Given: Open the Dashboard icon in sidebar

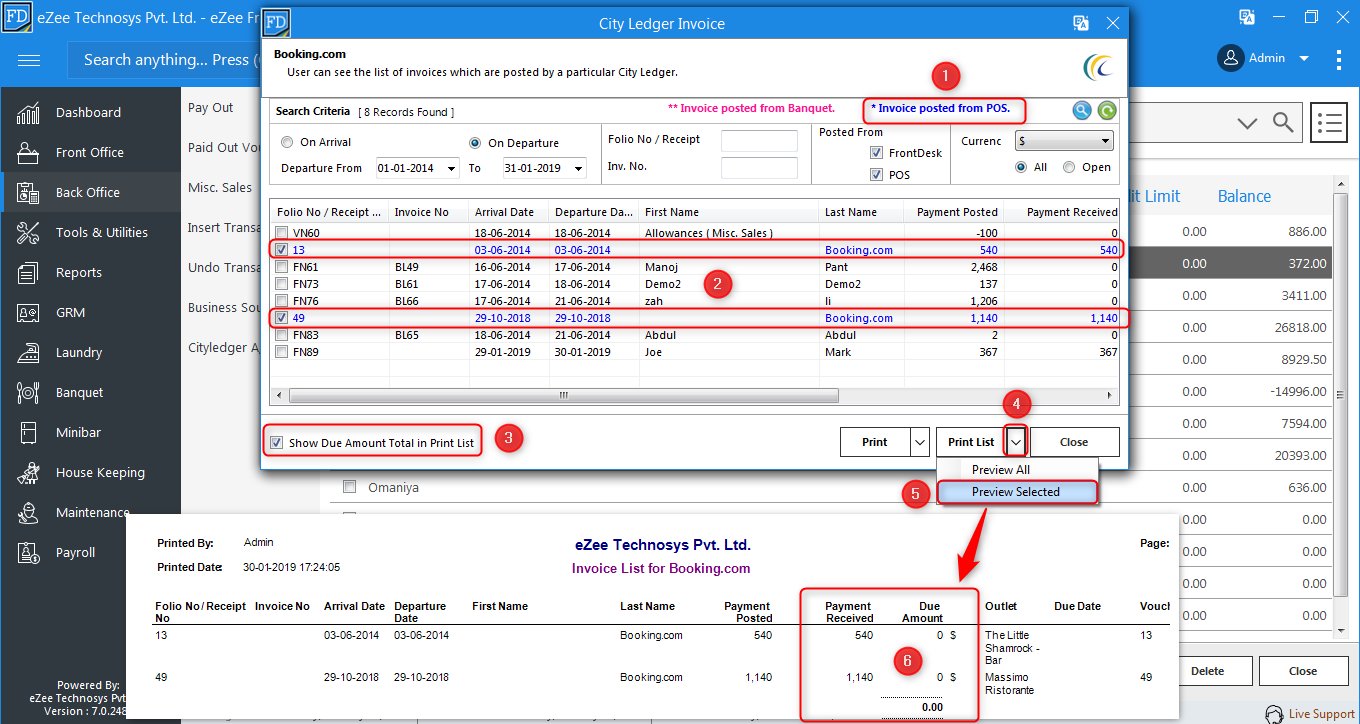Looking at the screenshot, I should point(28,113).
